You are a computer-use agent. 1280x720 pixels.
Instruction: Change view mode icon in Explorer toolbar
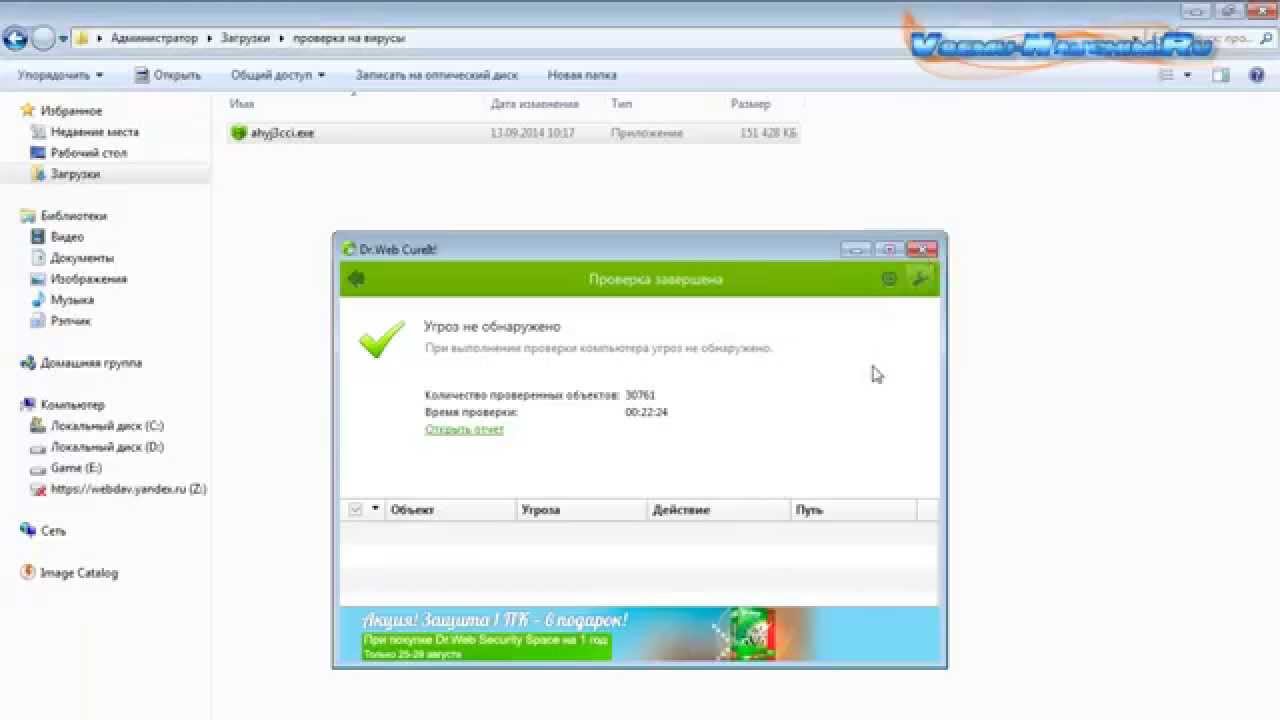(1166, 75)
